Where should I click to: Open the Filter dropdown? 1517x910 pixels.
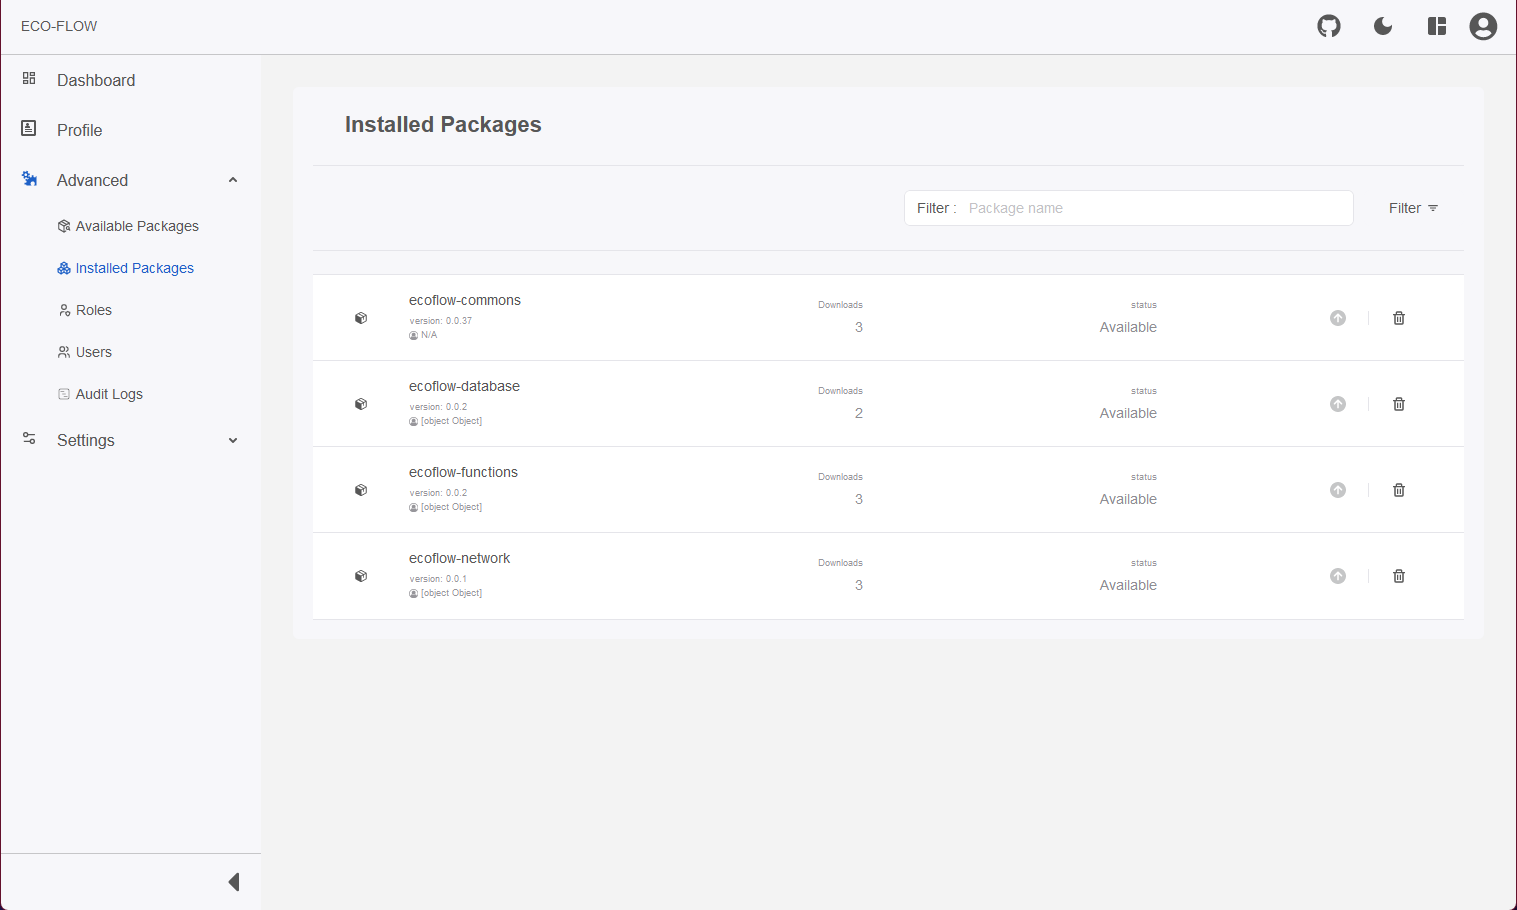pos(1413,208)
